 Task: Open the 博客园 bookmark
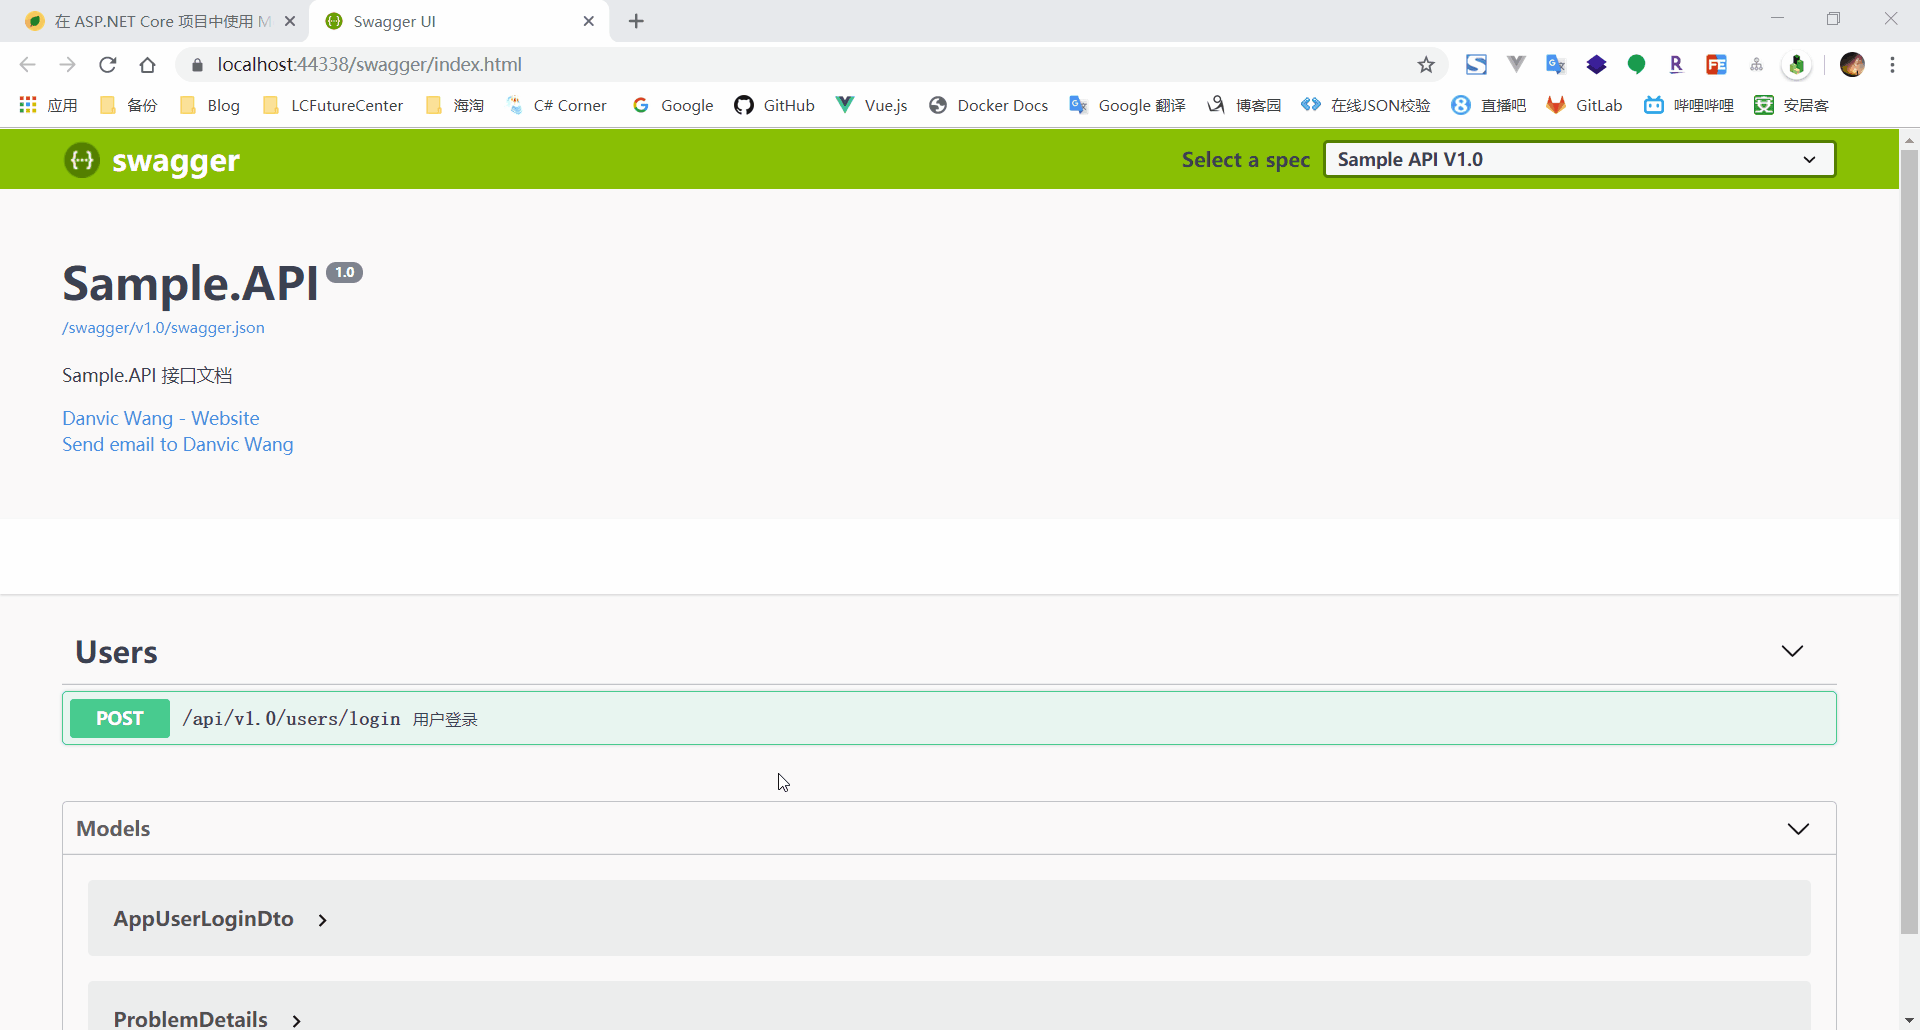click(x=1245, y=105)
